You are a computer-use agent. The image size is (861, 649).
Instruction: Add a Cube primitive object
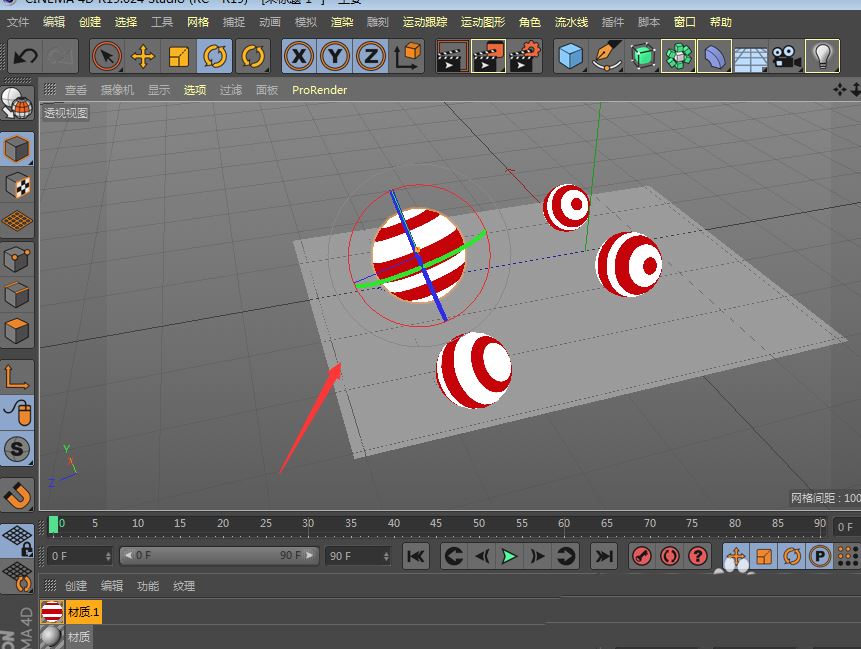[x=571, y=57]
